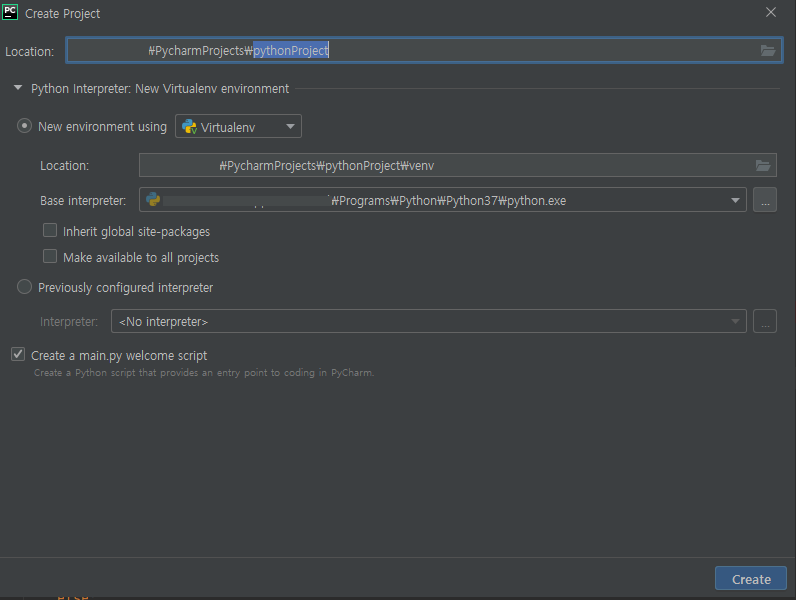Click the Create a Python script description text
This screenshot has height=600, width=796.
point(204,373)
